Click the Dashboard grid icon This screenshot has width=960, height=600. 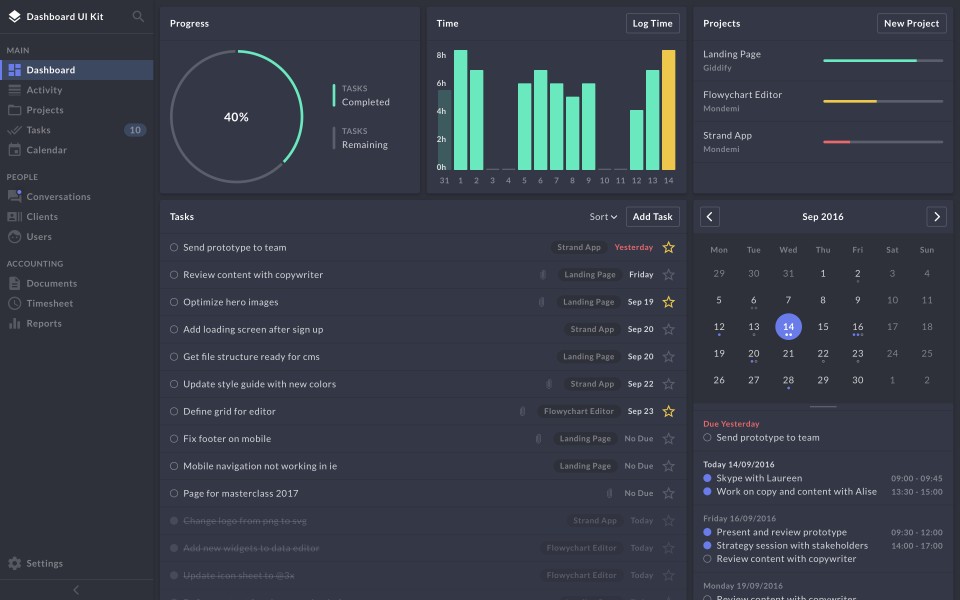click(x=15, y=70)
